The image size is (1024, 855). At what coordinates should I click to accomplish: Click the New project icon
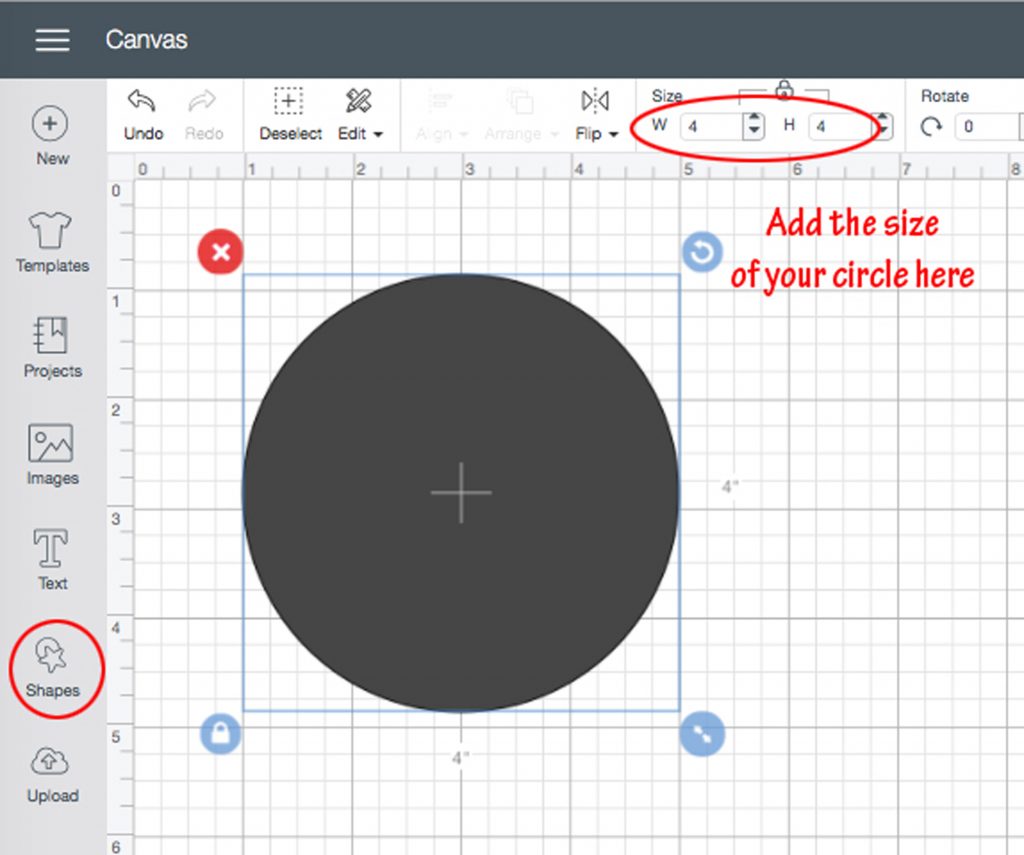coord(50,123)
